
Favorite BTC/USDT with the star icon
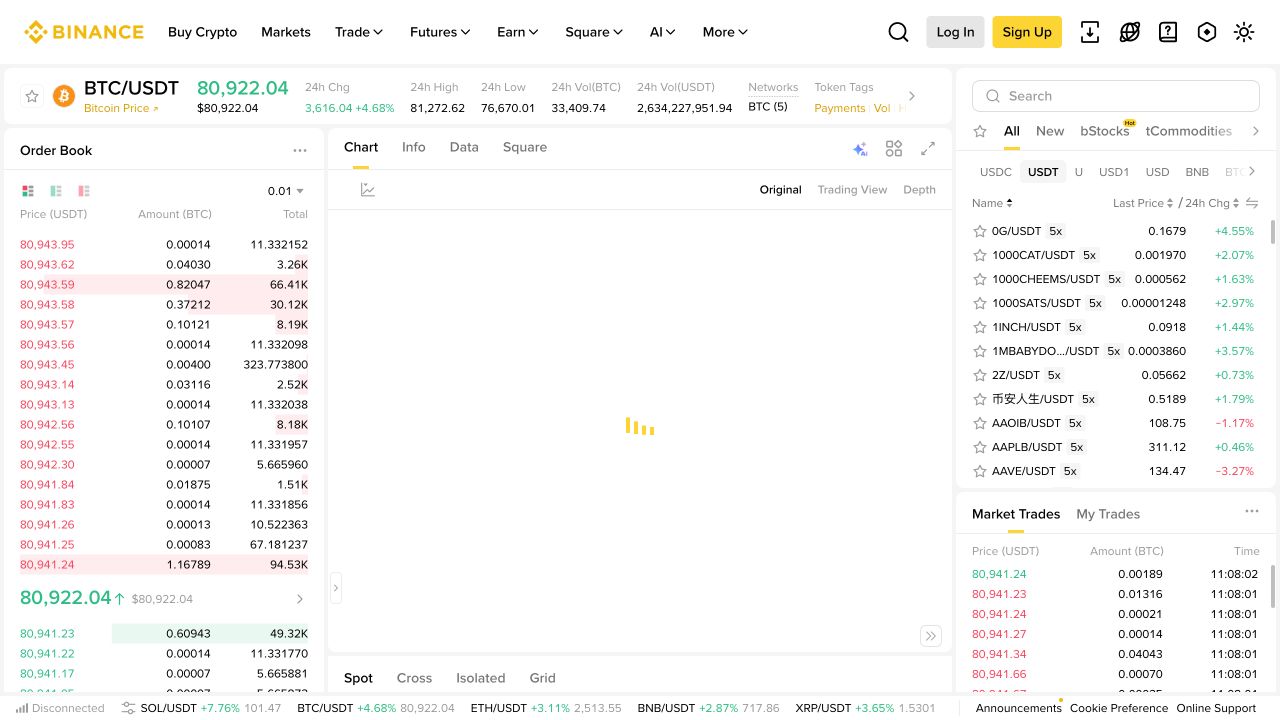click(32, 96)
